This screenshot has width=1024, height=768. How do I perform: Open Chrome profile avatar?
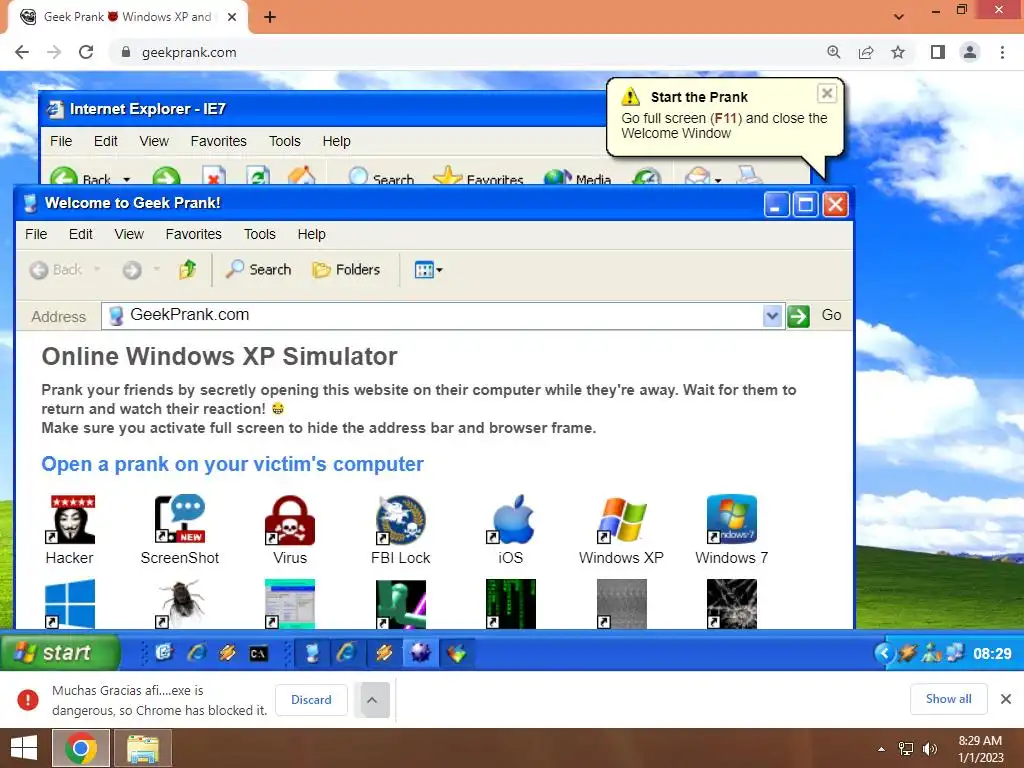(x=970, y=52)
